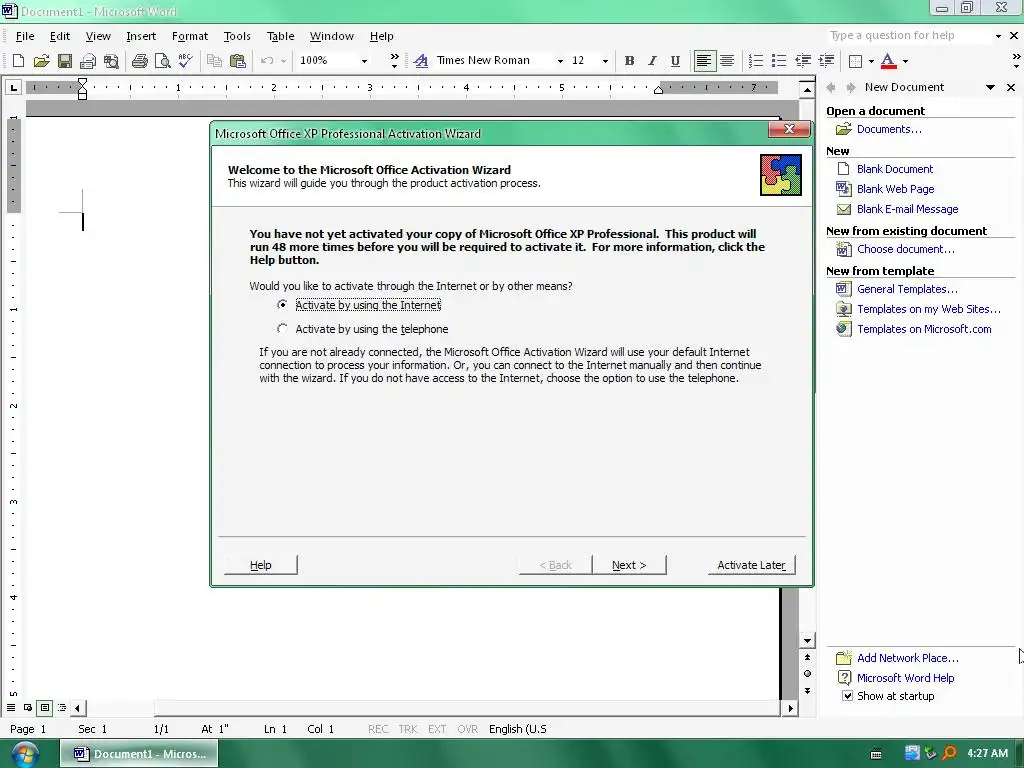Screen dimensions: 1024x768
Task: Select Activate by using the Internet
Action: click(361, 305)
